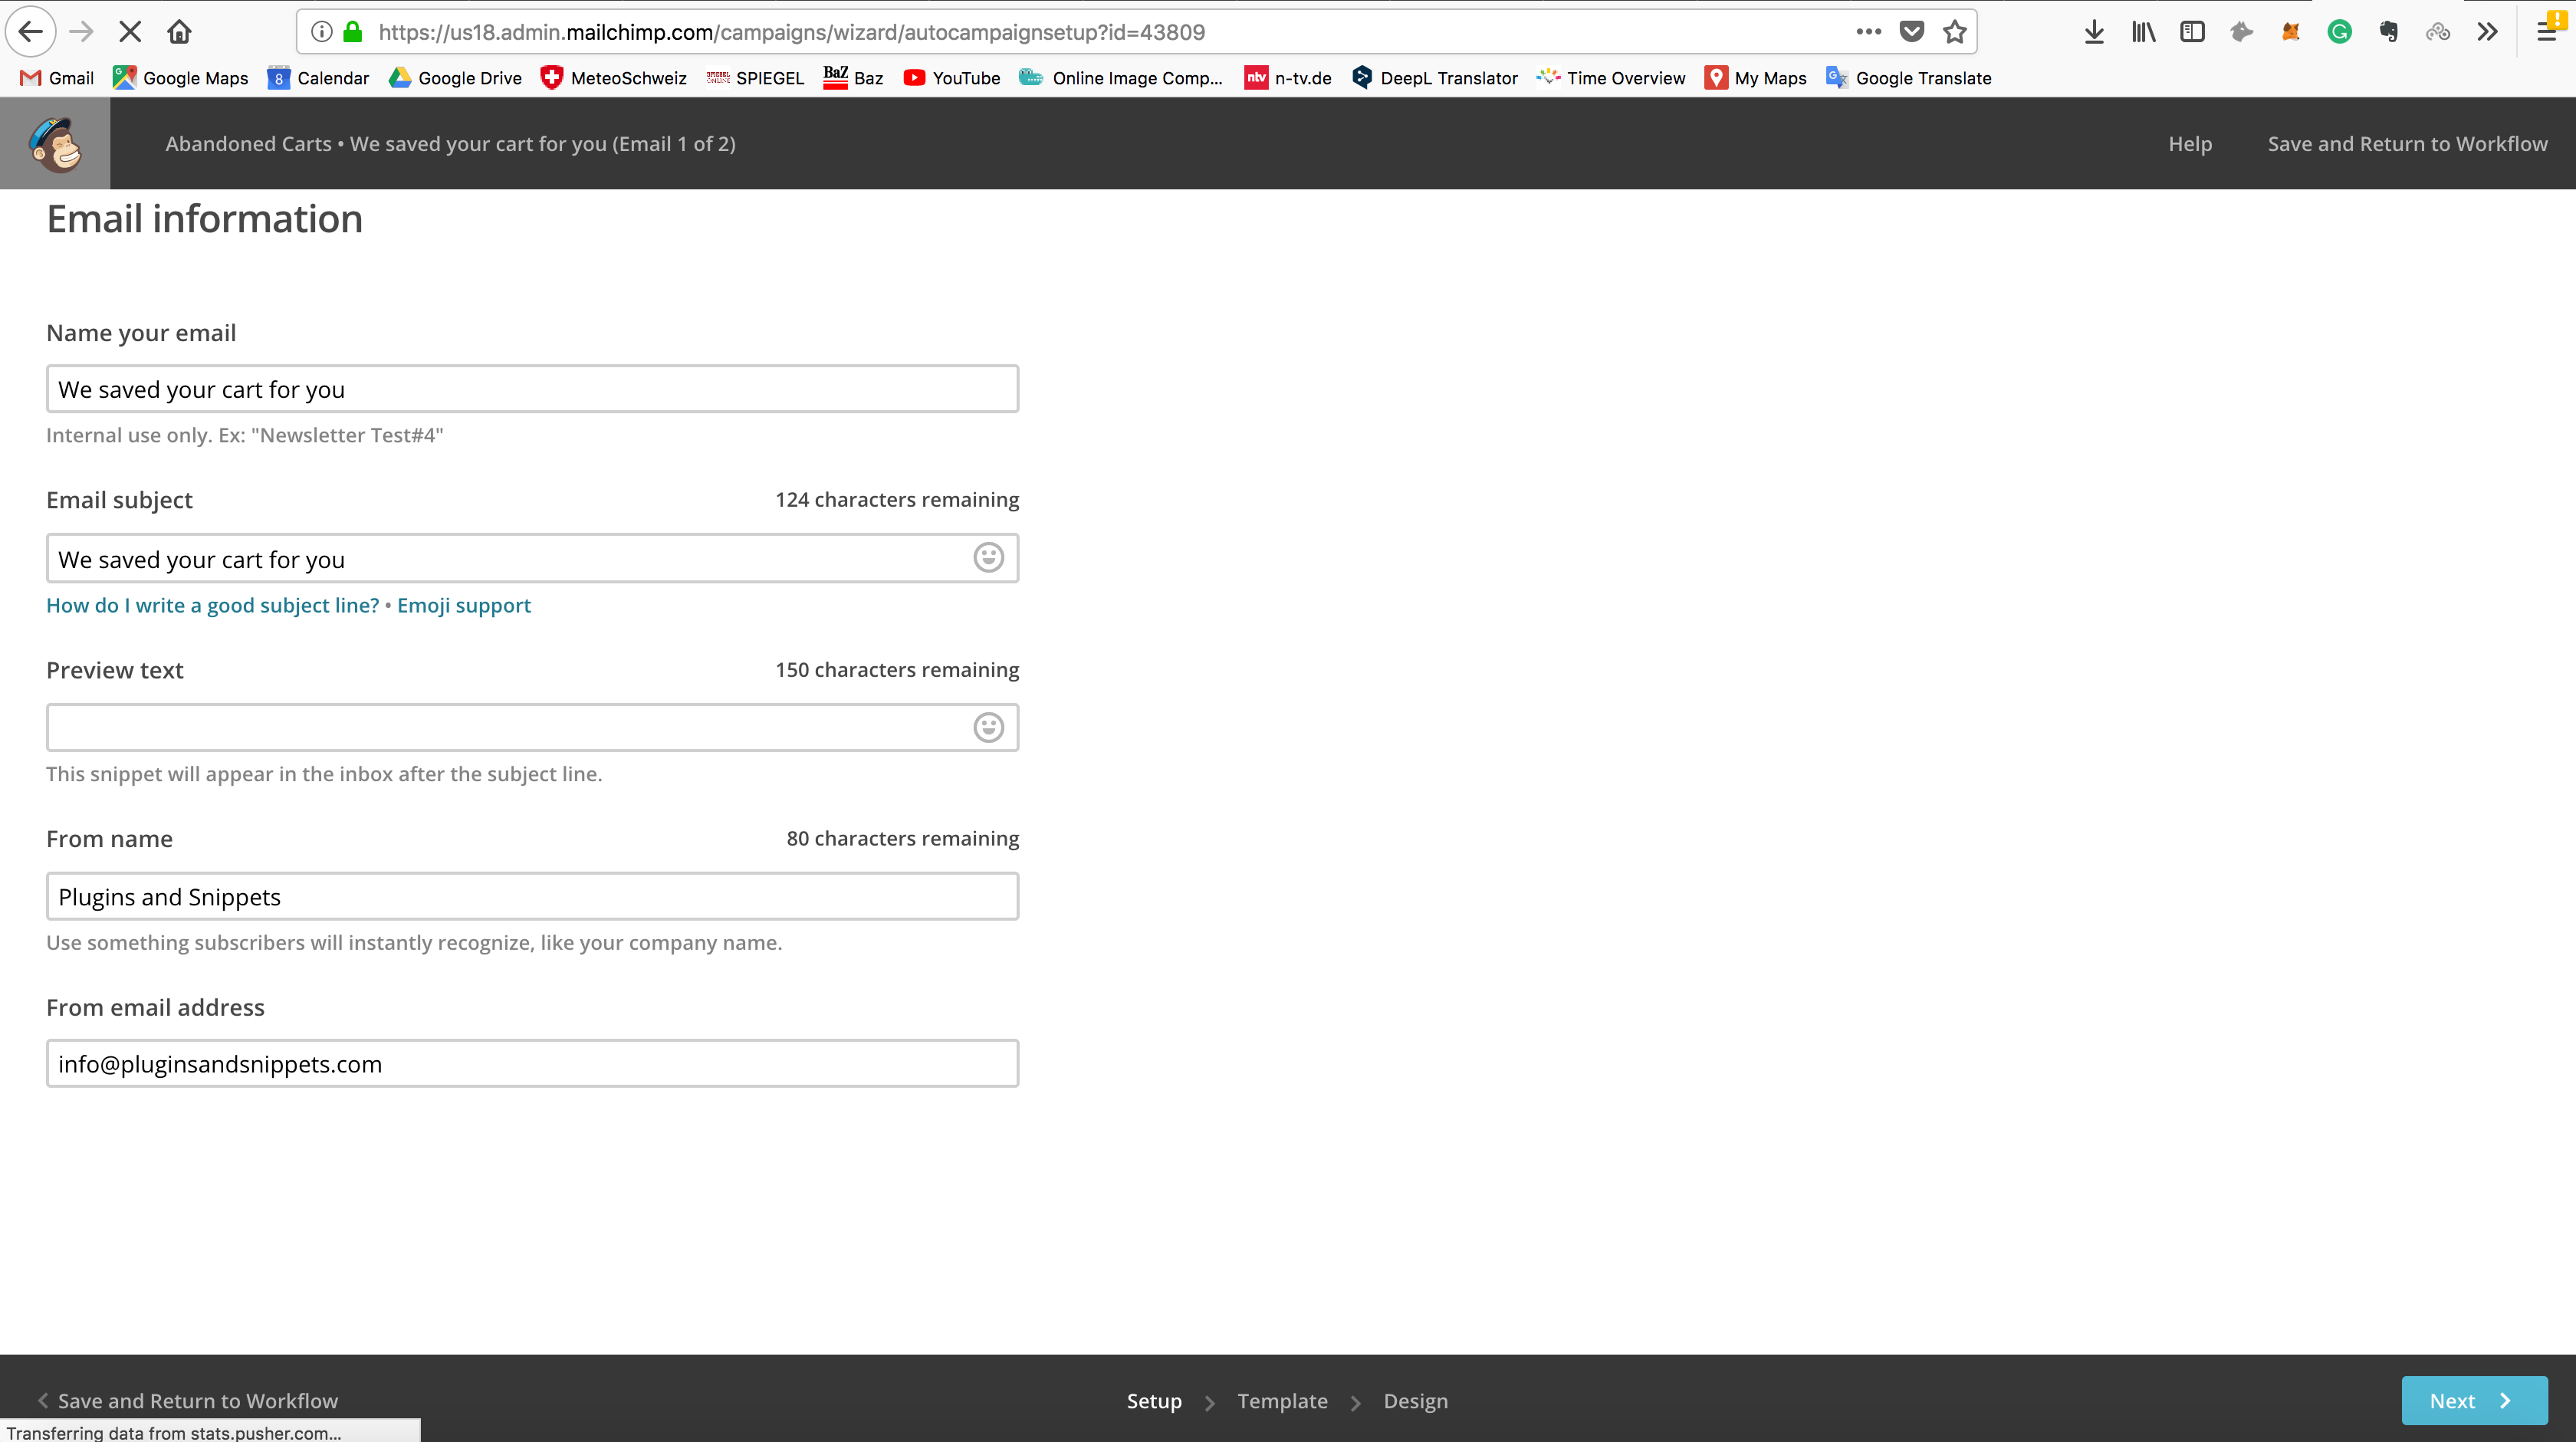
Task: Click the Pocket save icon in address bar
Action: pyautogui.click(x=1911, y=32)
